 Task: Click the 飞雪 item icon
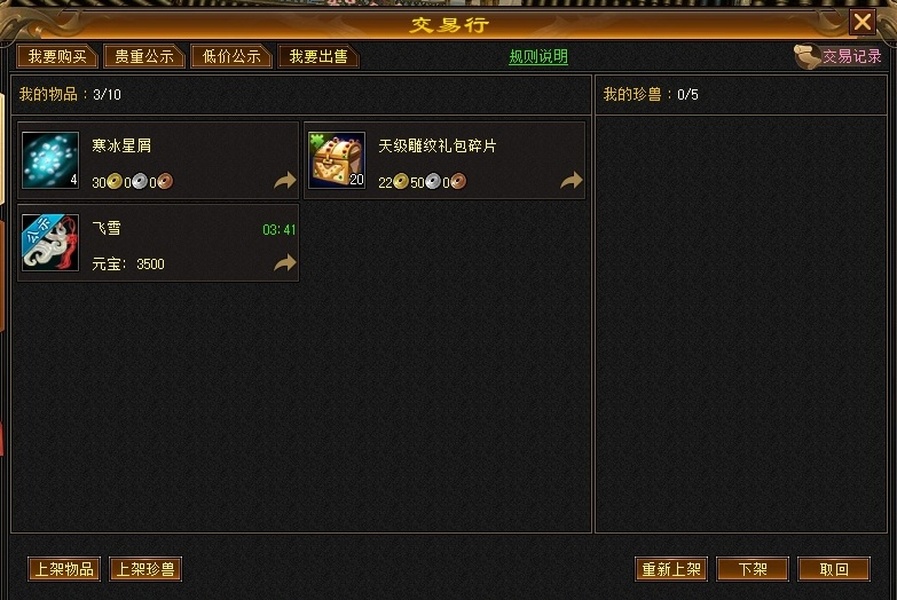[50, 243]
